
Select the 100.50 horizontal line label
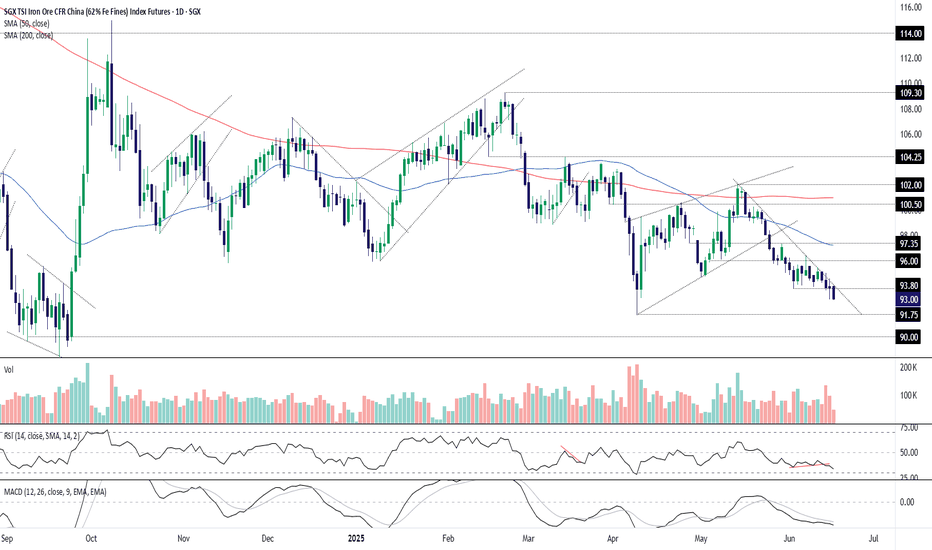(911, 205)
